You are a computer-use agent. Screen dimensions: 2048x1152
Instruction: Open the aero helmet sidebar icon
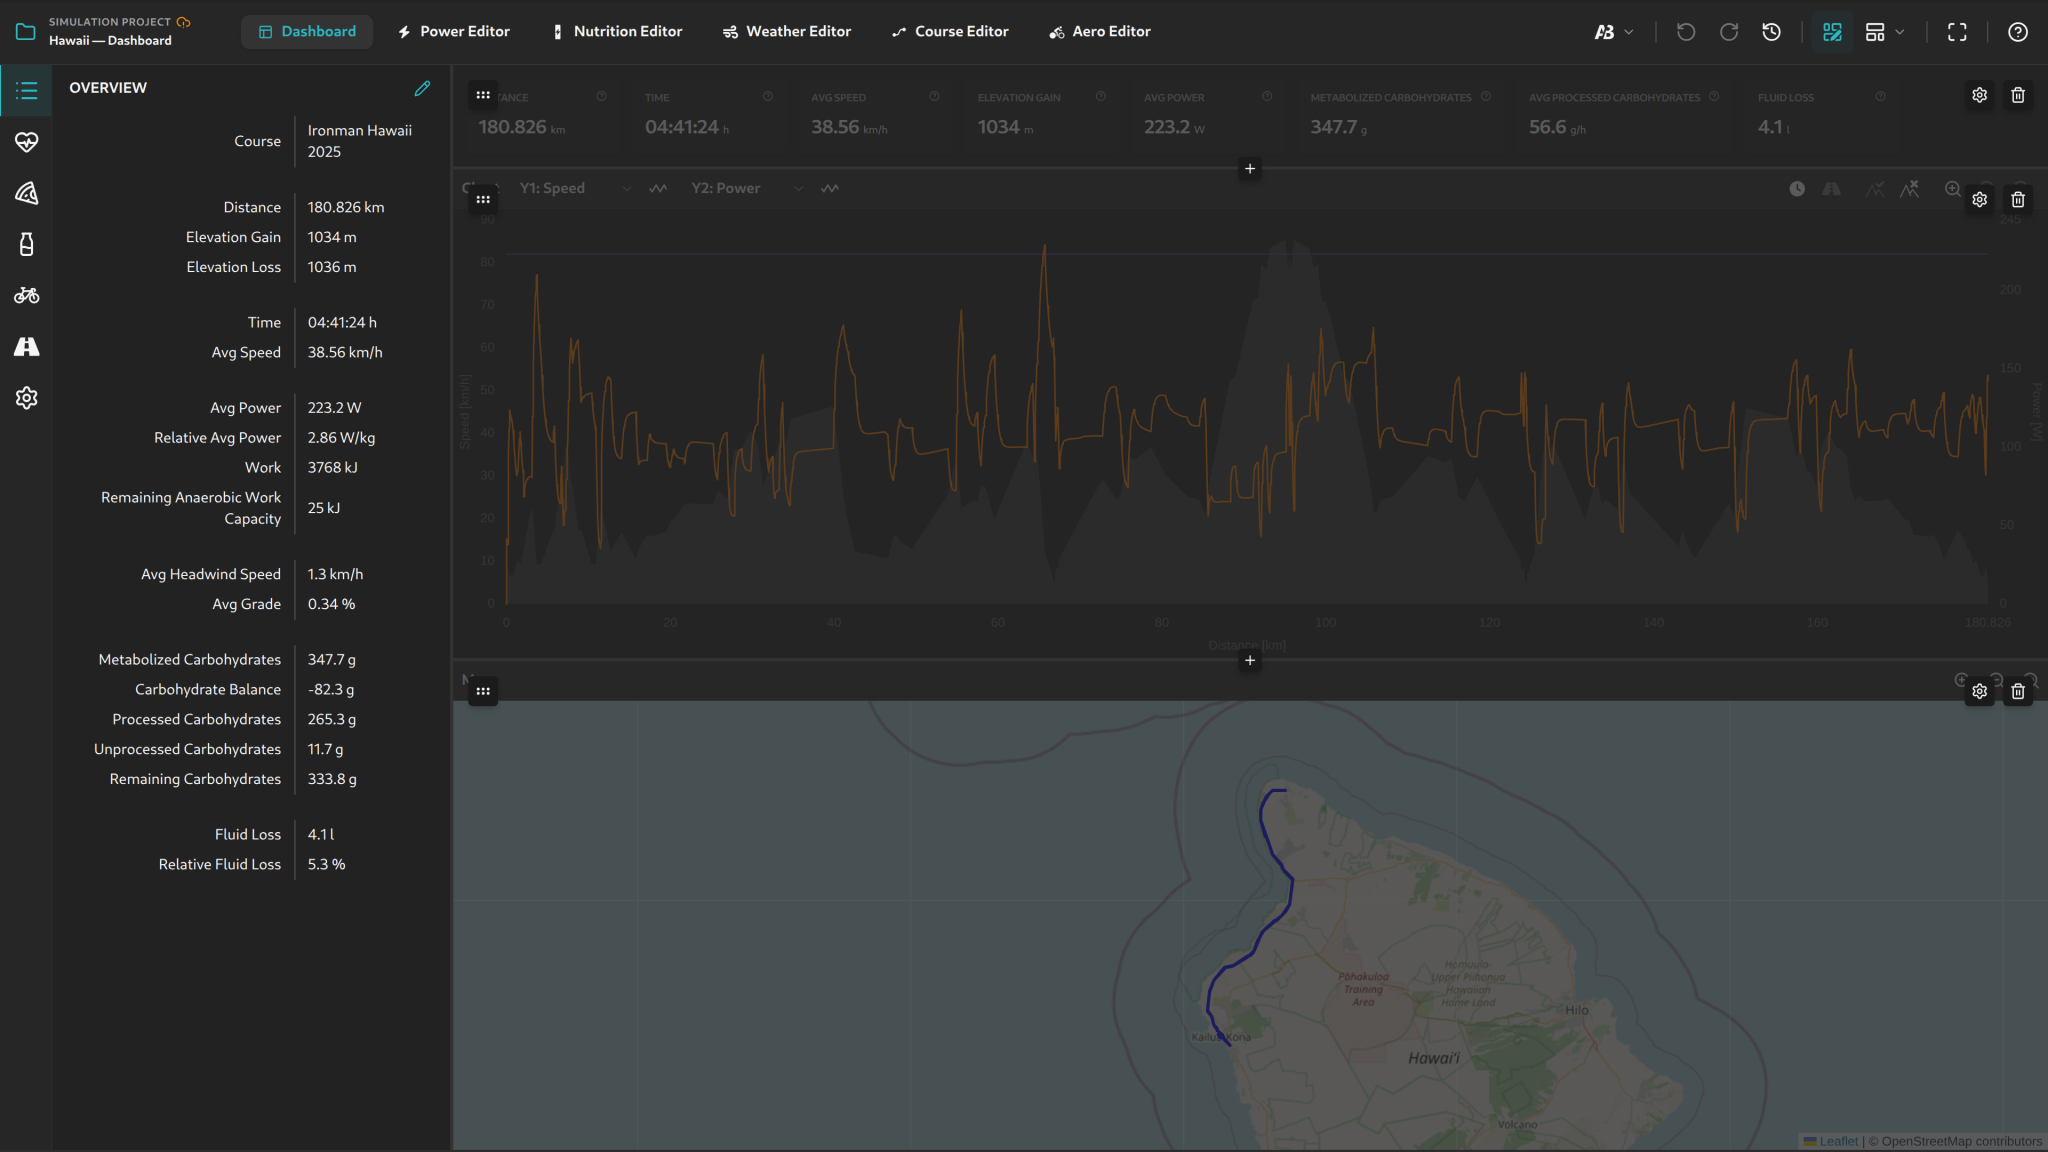click(27, 193)
